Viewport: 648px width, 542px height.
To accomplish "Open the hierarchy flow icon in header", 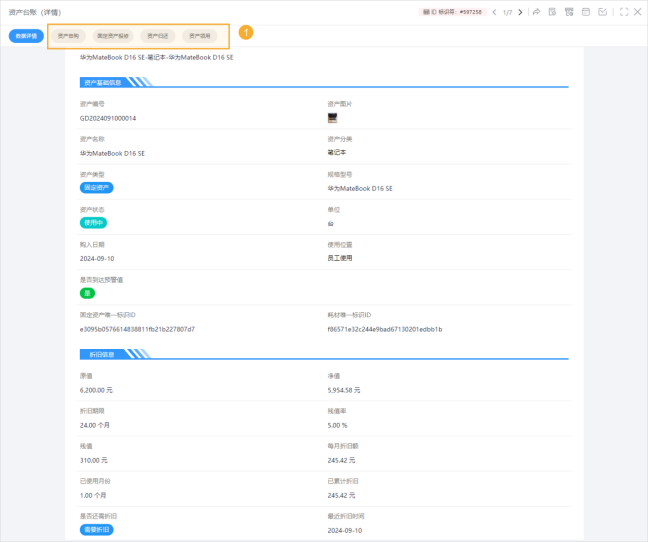I will [x=569, y=12].
